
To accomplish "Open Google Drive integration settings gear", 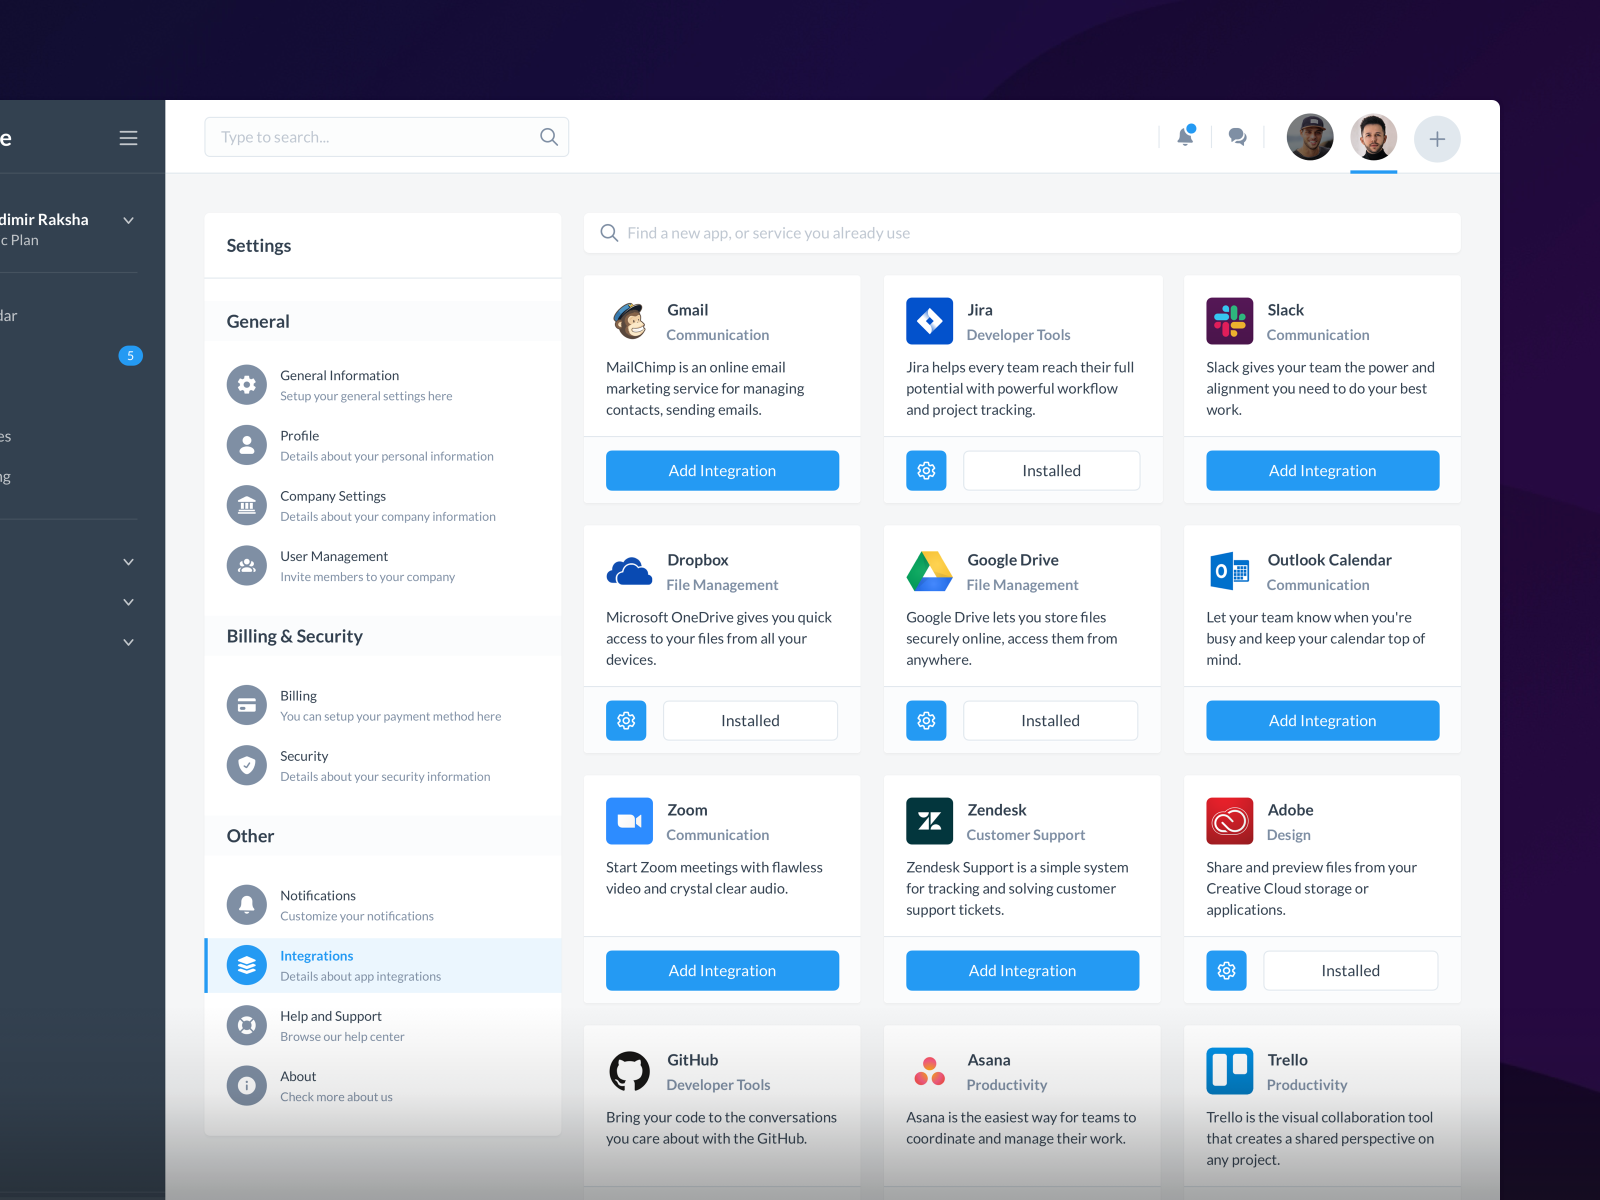I will [x=926, y=720].
